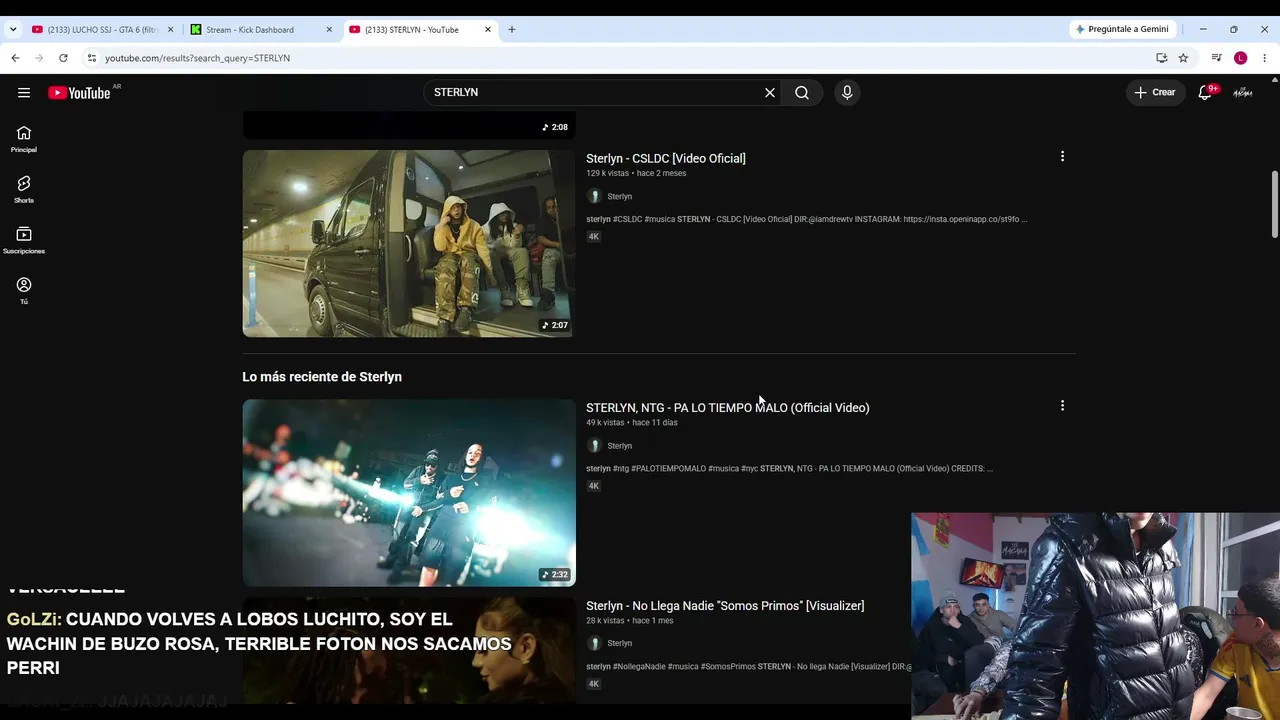Go back in the browser
Screen dimensions: 1280x720
[15, 58]
